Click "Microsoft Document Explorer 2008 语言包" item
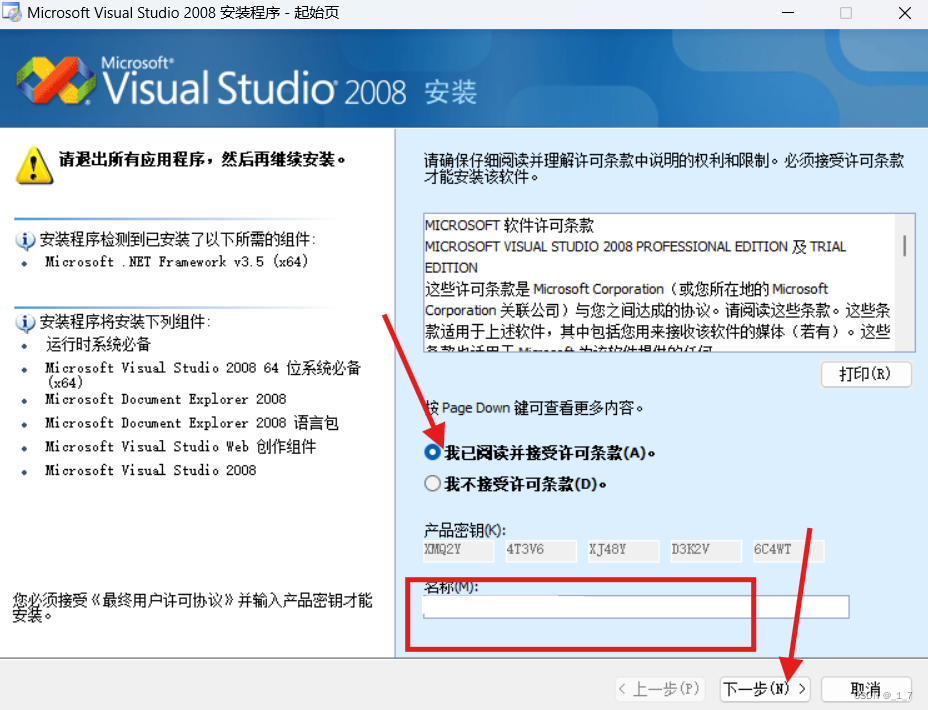This screenshot has height=710, width=928. pos(192,423)
